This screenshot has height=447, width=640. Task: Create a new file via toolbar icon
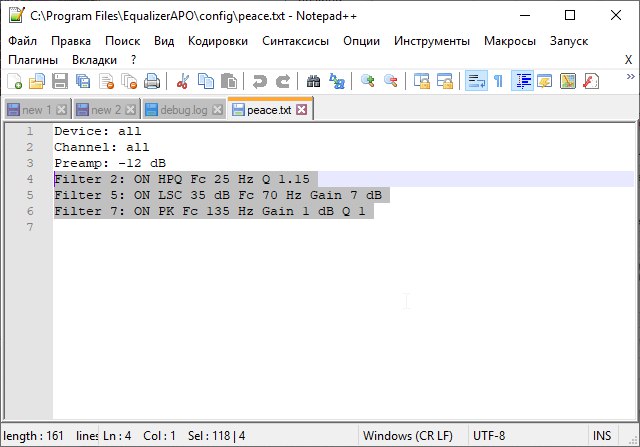(x=15, y=81)
